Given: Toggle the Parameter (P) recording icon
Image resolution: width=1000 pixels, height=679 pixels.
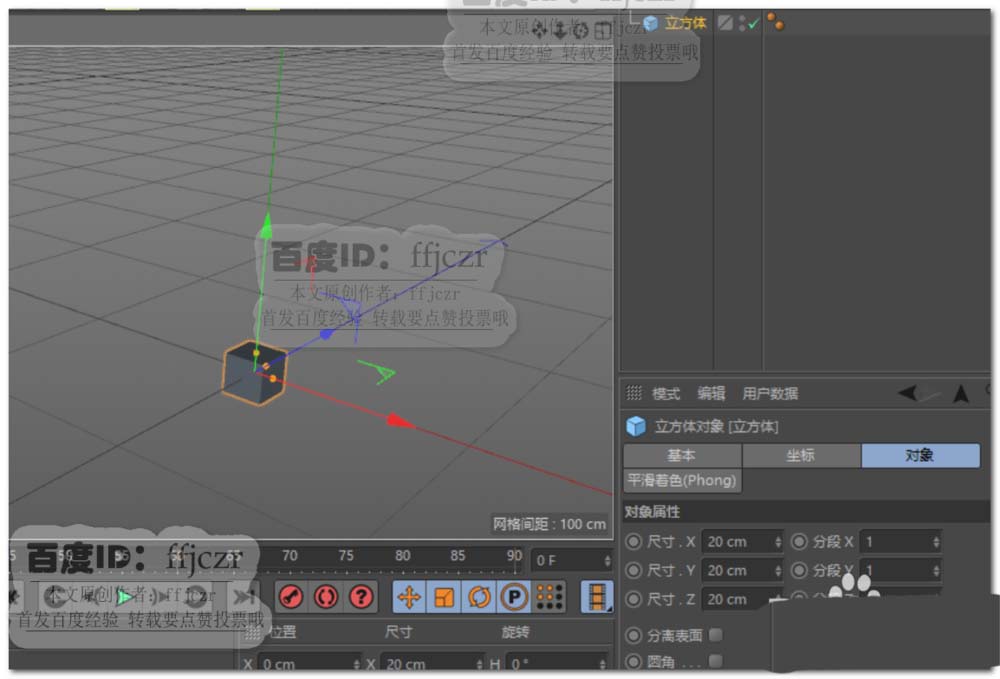Looking at the screenshot, I should point(514,597).
